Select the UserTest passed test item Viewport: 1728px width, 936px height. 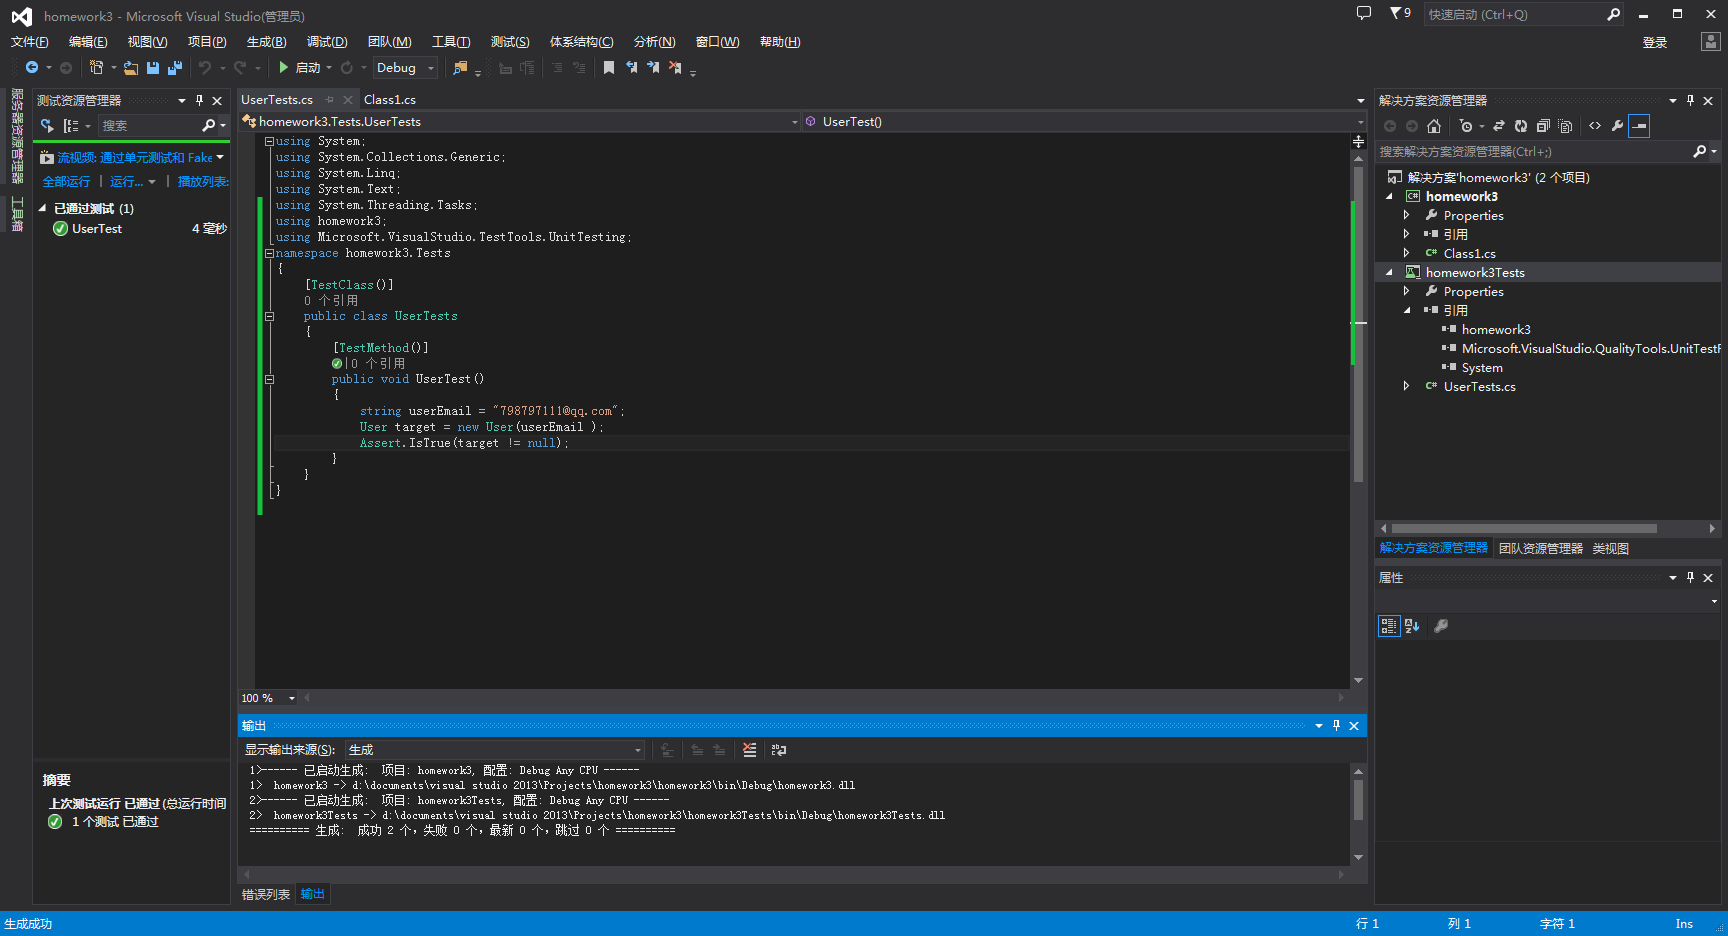pos(131,229)
